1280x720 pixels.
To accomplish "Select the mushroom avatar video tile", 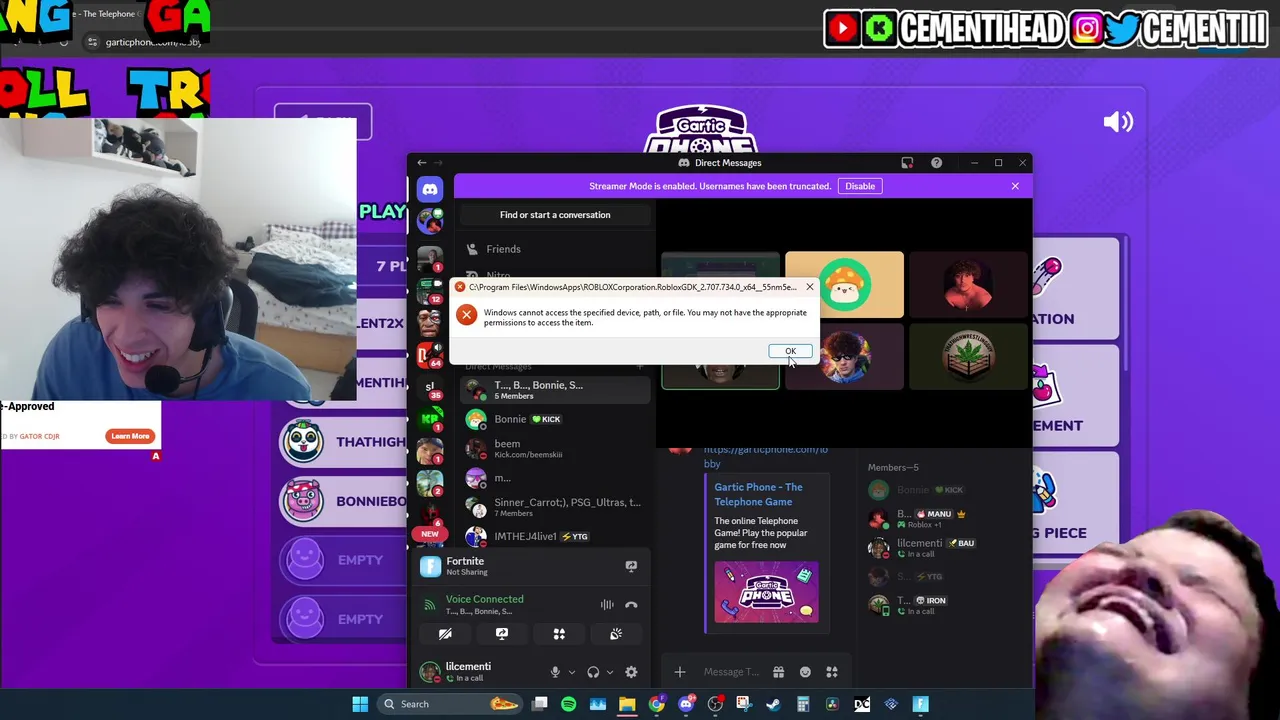I will [x=844, y=285].
